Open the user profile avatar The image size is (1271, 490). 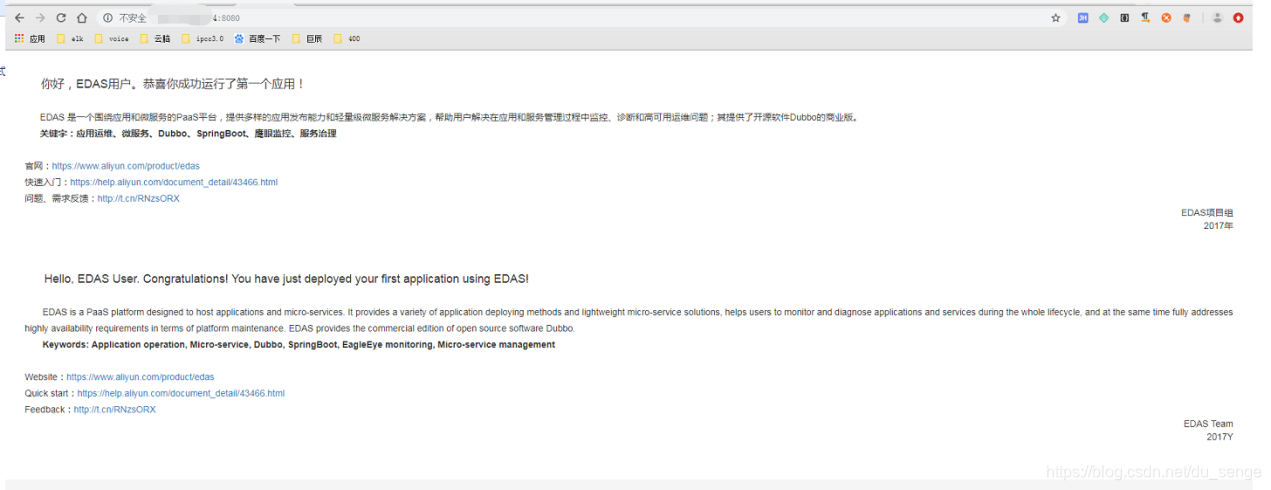(1218, 18)
